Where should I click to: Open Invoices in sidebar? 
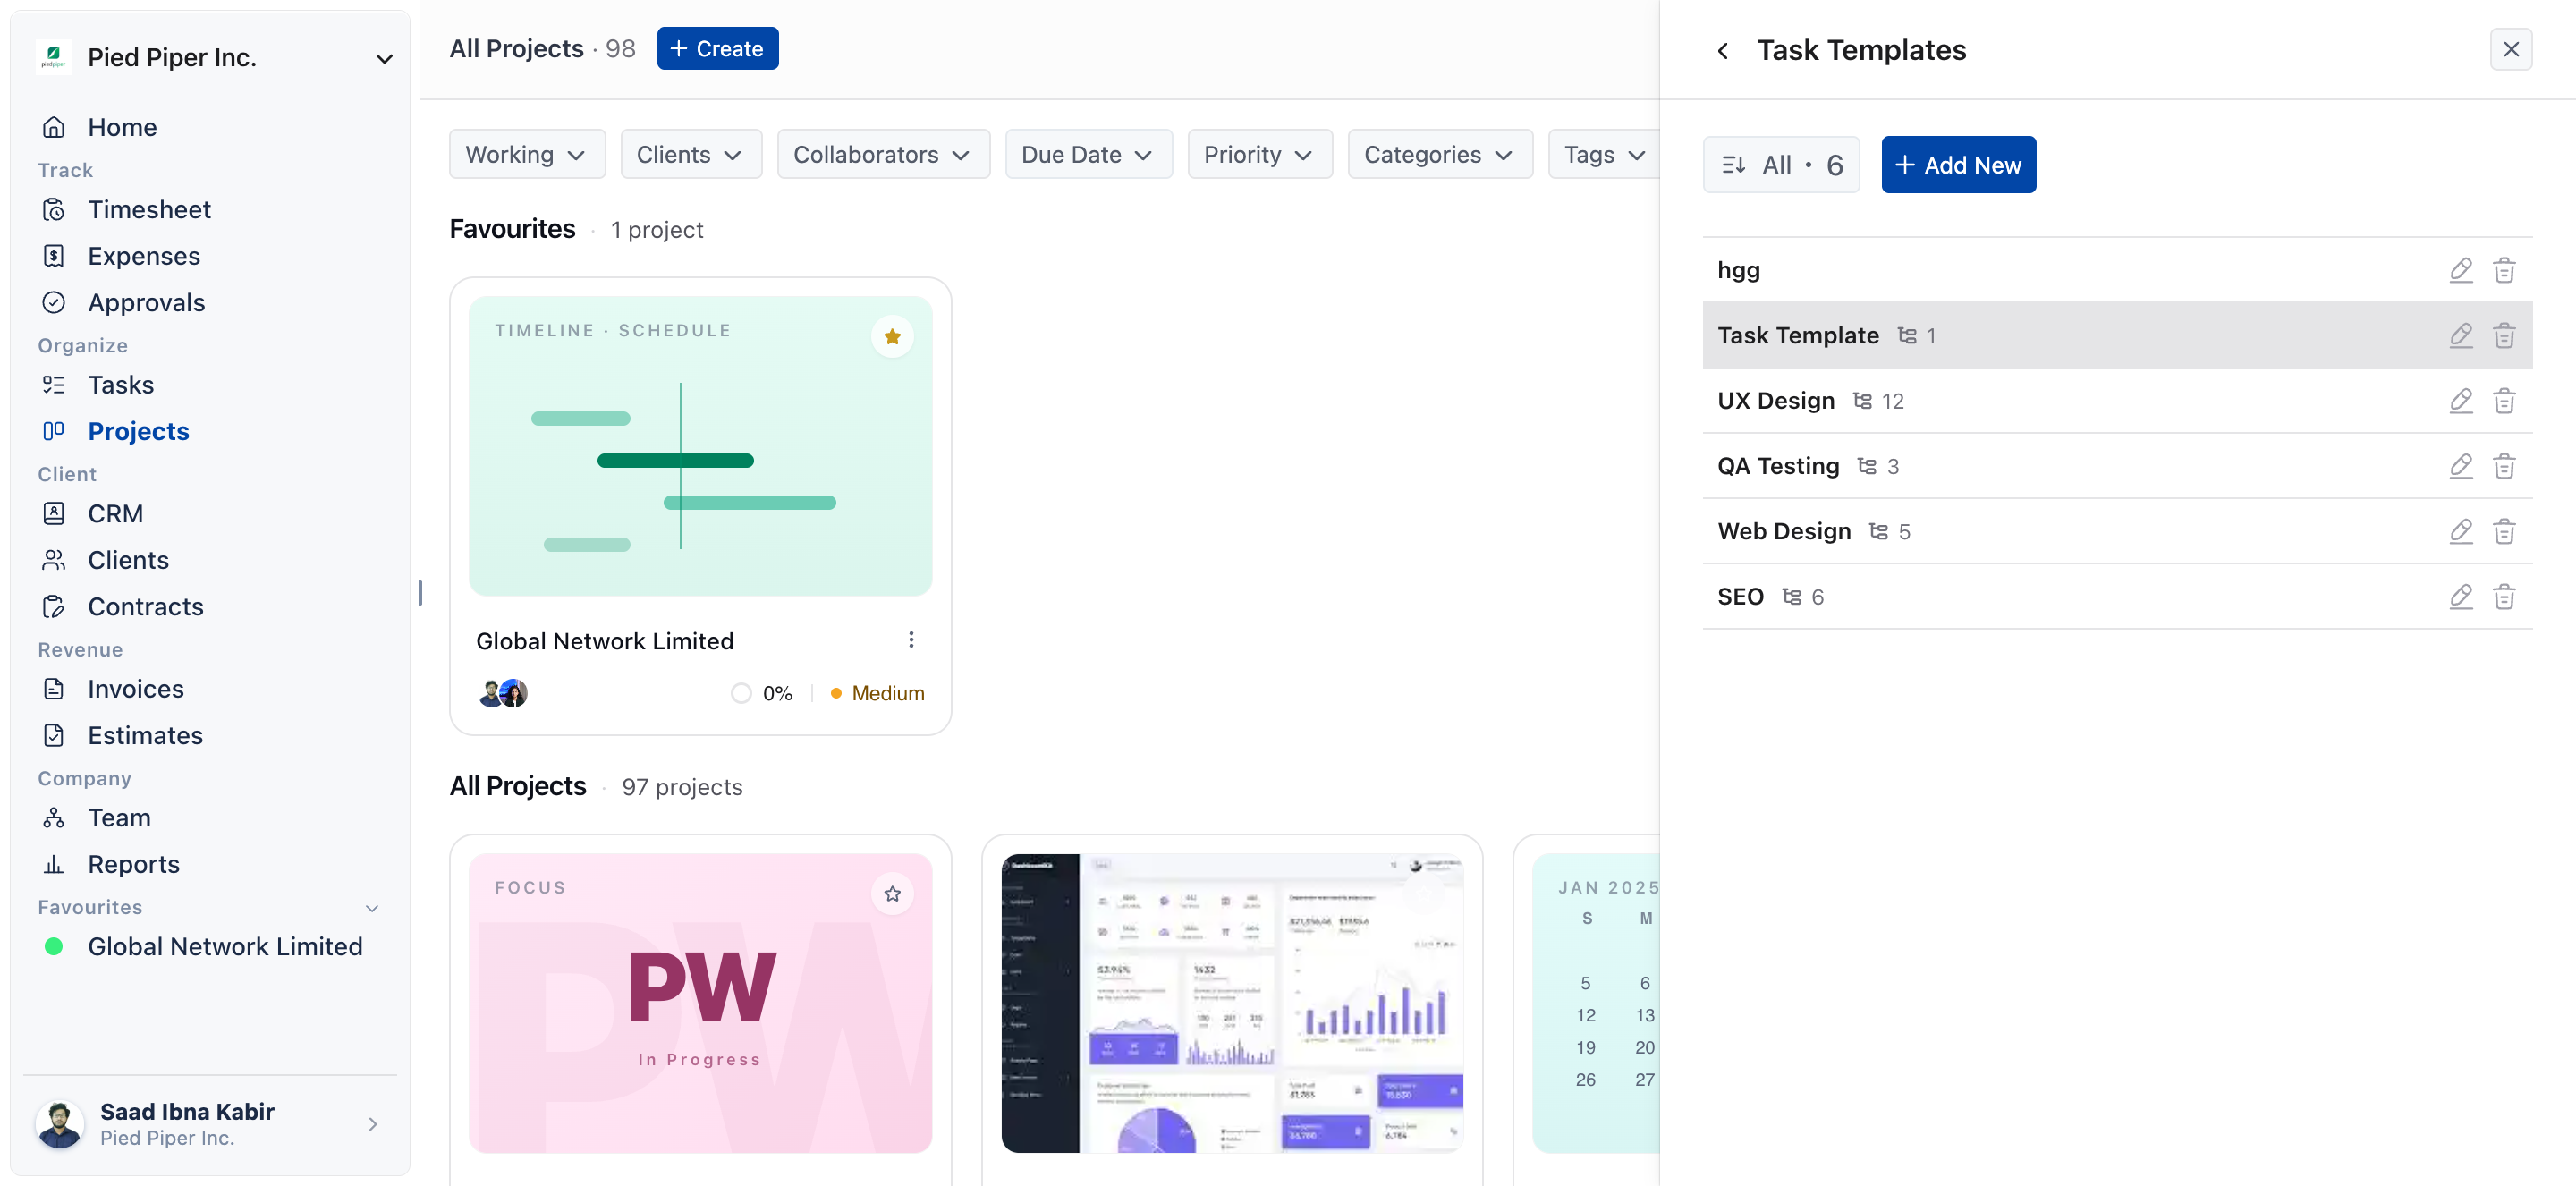coord(135,689)
